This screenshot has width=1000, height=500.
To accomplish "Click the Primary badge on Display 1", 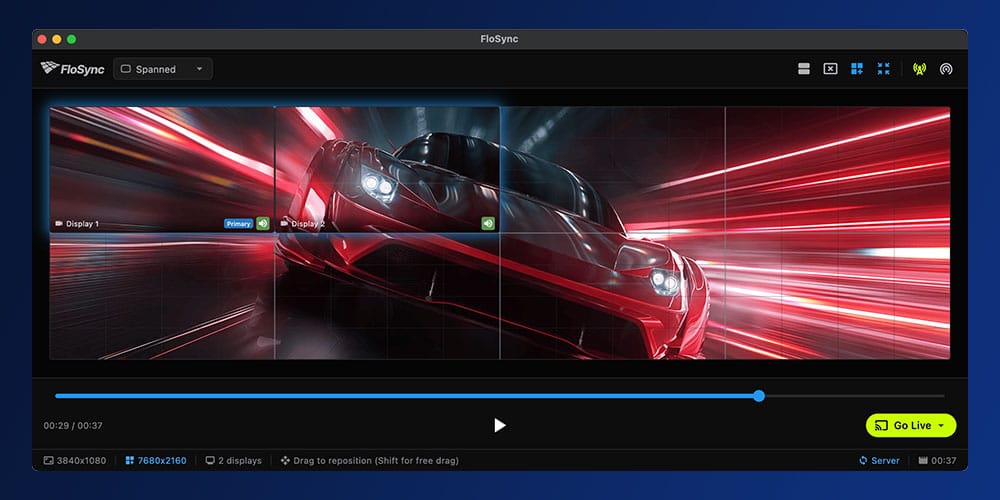I will (239, 224).
